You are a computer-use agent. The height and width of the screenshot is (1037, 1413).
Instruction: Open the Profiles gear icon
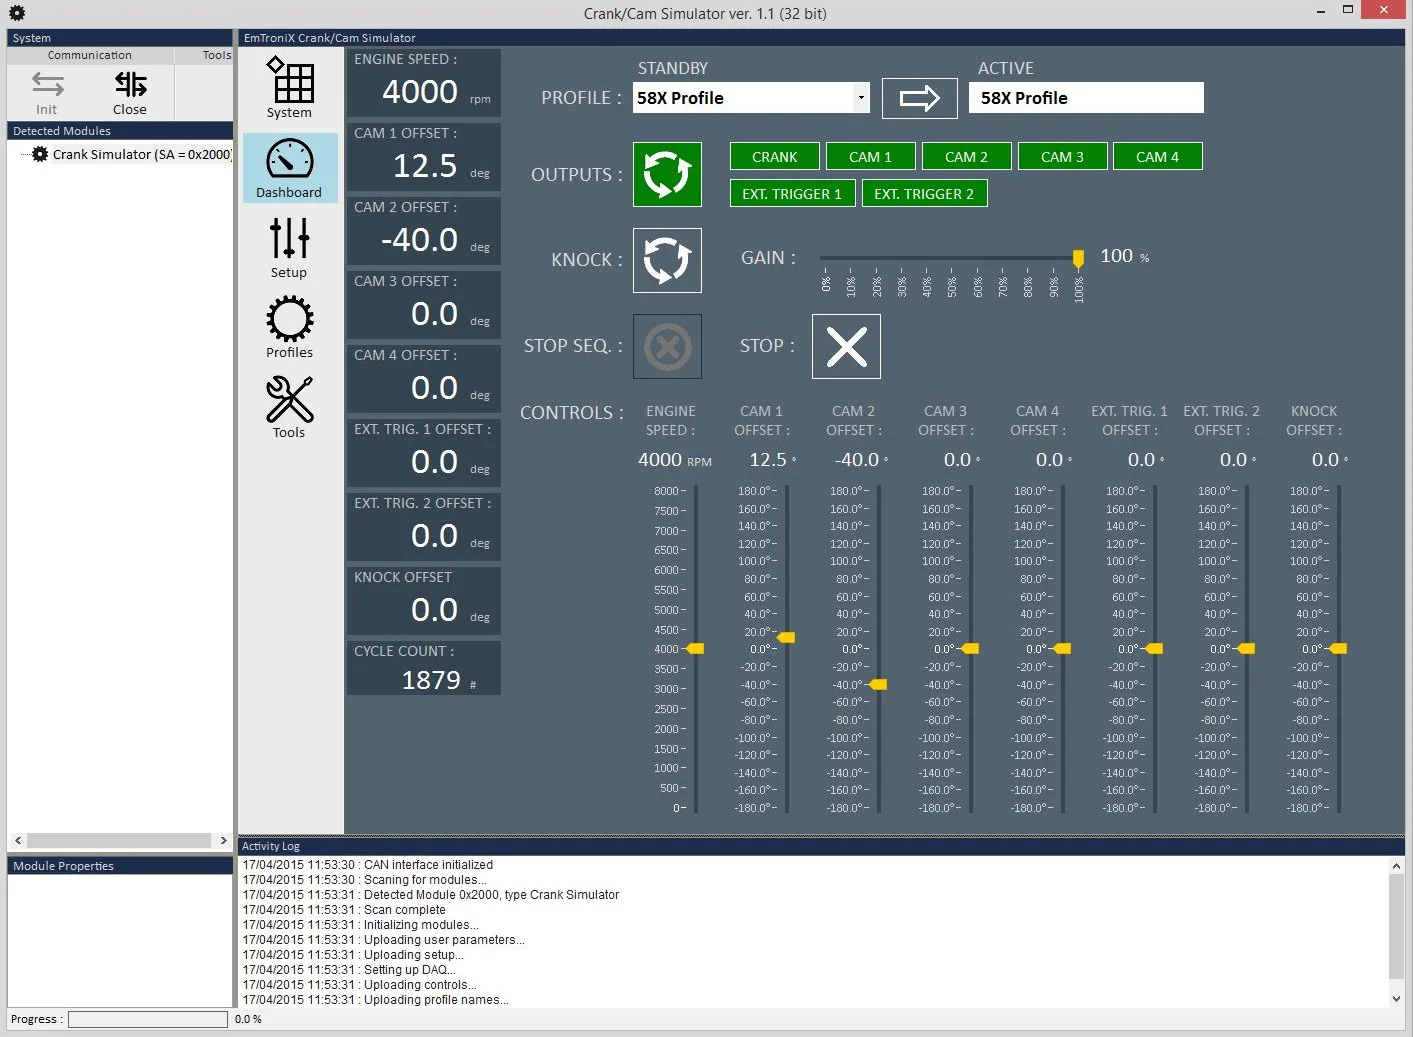tap(290, 328)
